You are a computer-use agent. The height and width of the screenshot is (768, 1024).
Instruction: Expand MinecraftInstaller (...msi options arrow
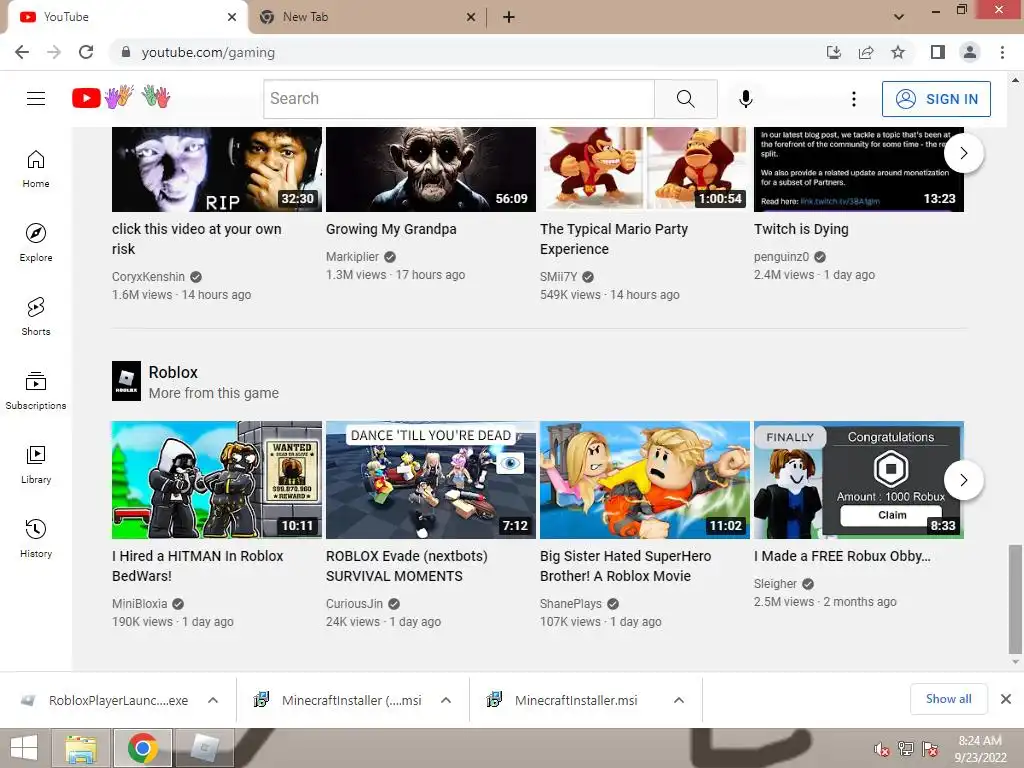(446, 700)
